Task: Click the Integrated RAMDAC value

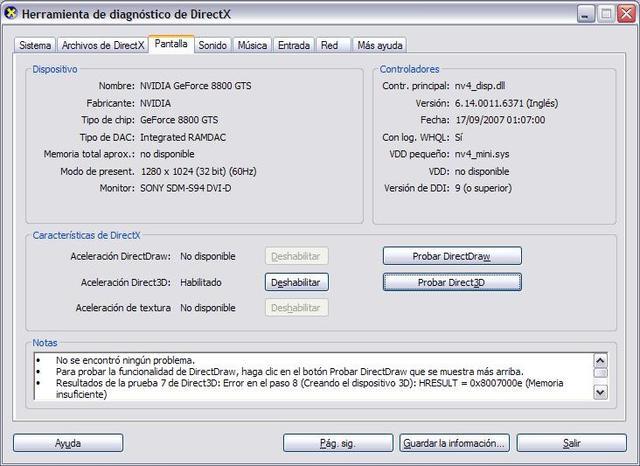Action: [x=183, y=137]
